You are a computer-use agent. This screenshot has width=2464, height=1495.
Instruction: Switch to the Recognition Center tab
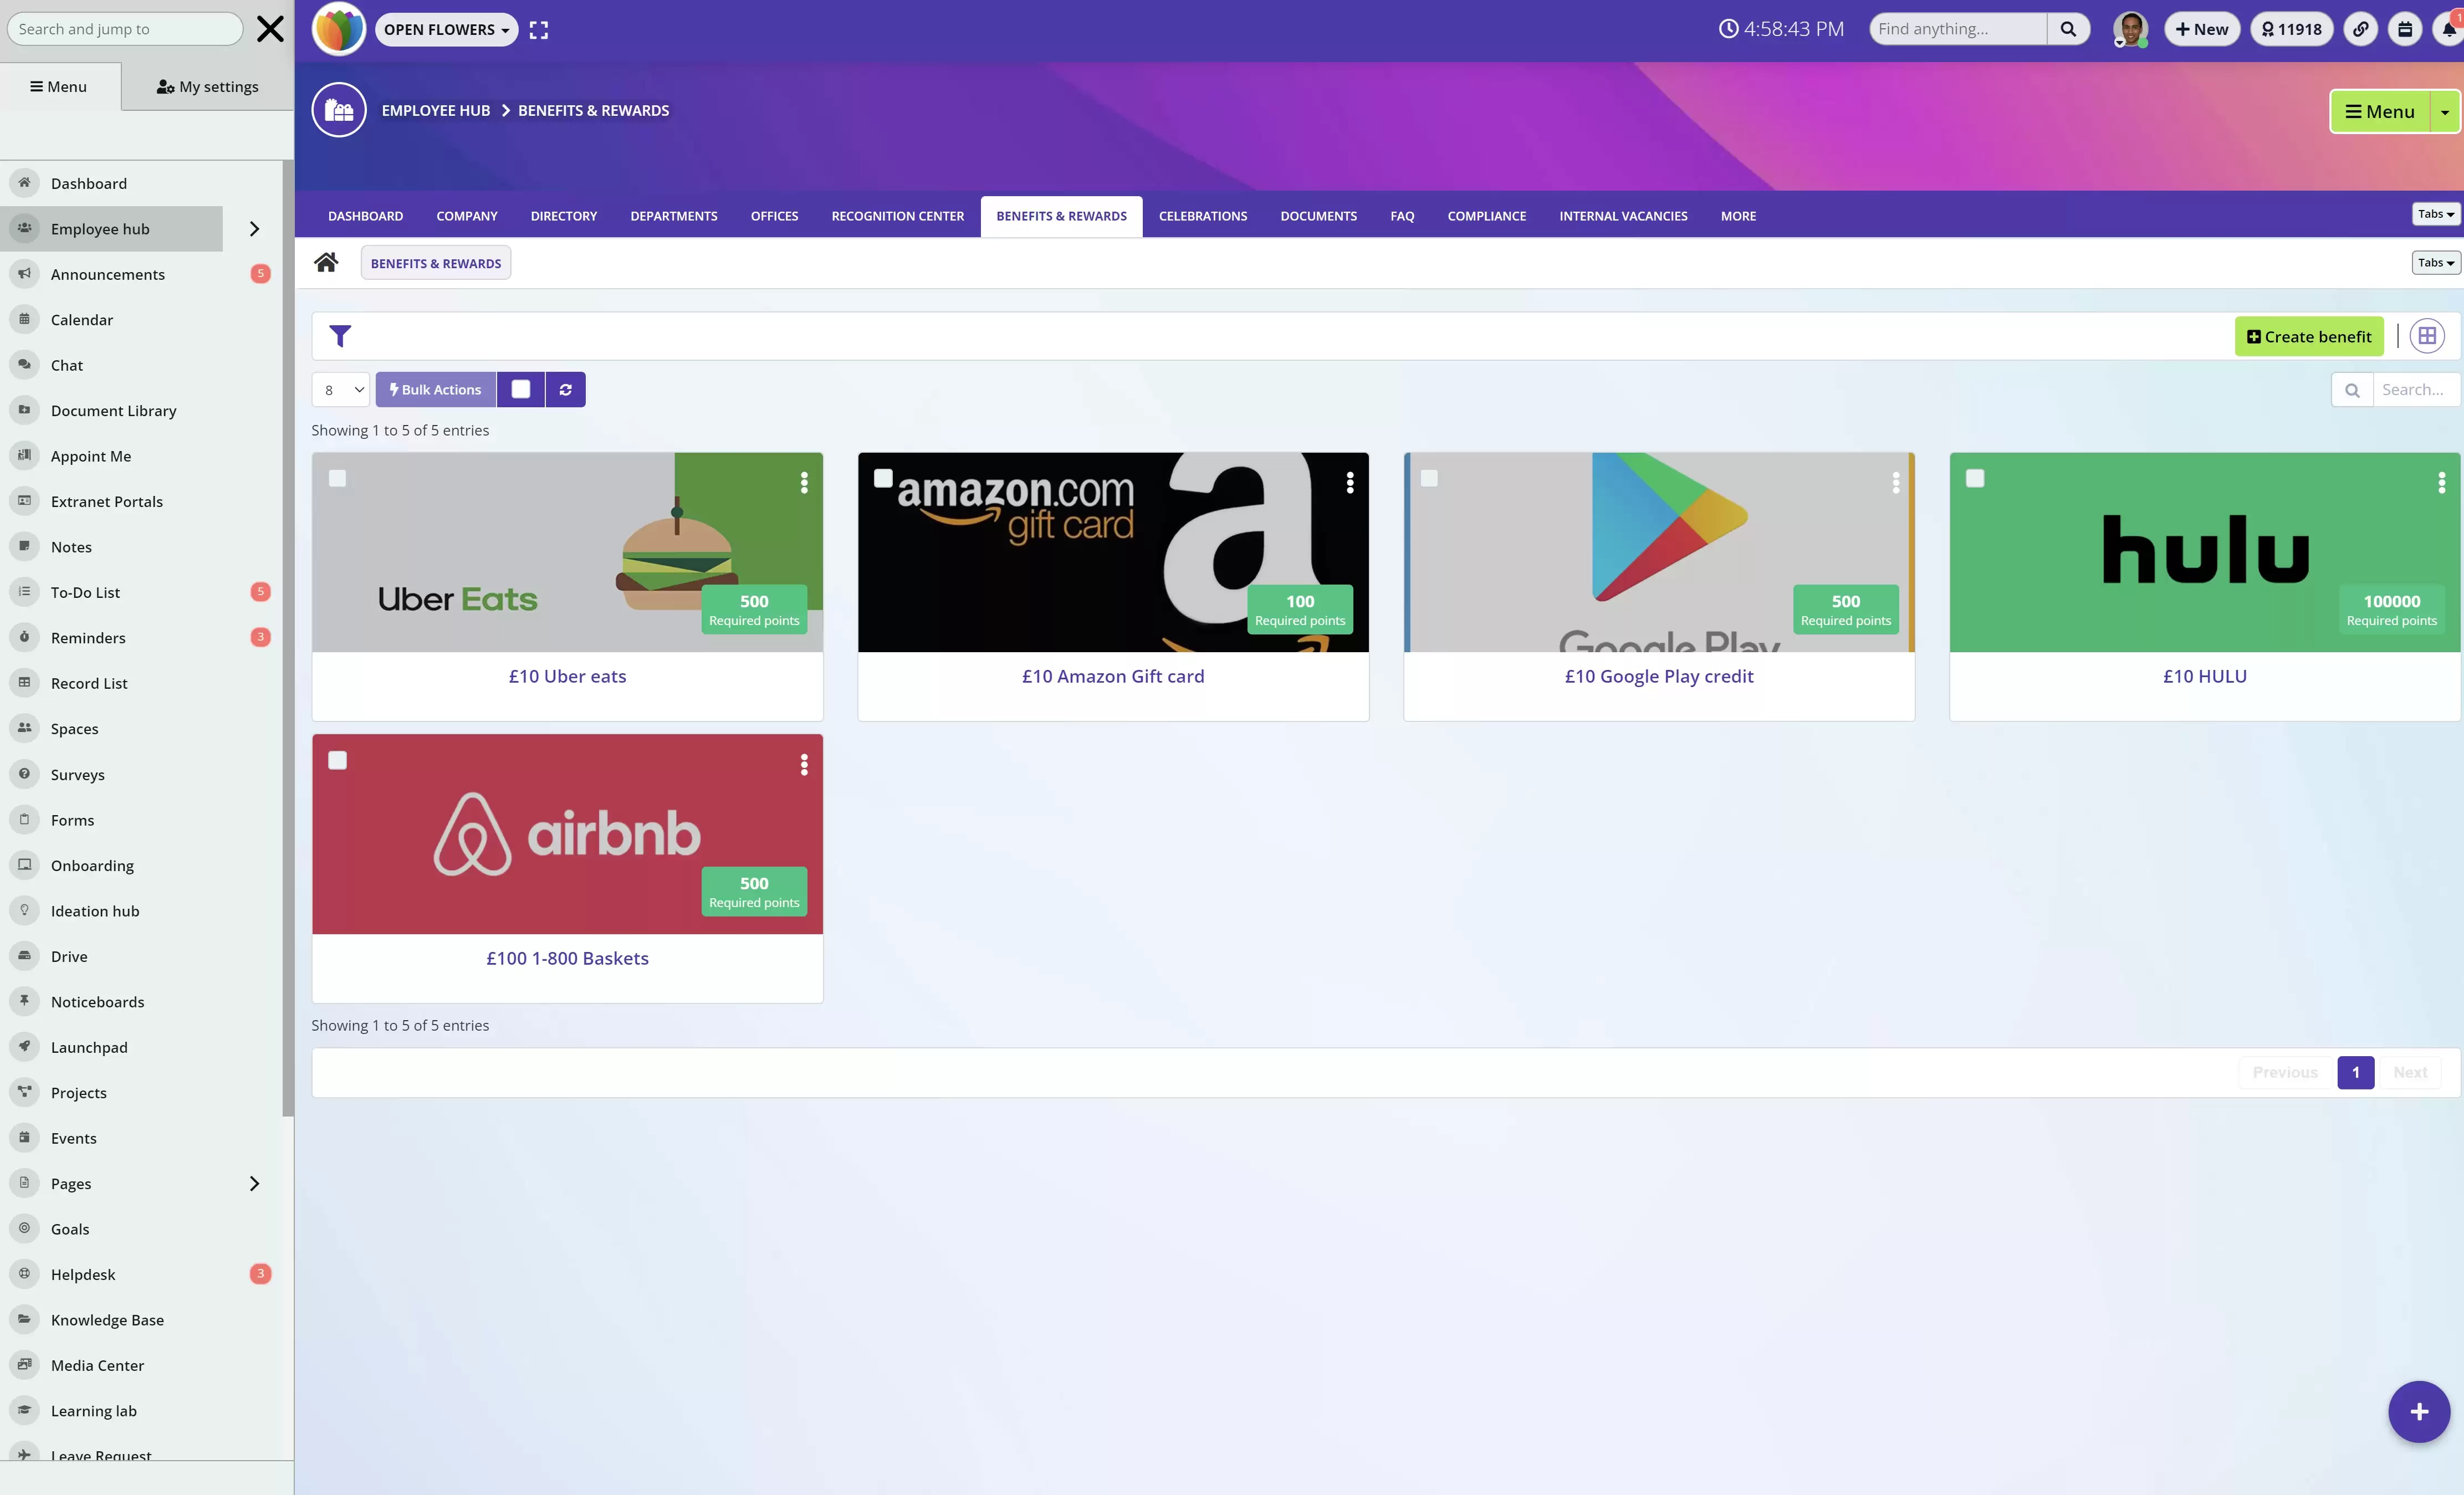point(897,216)
